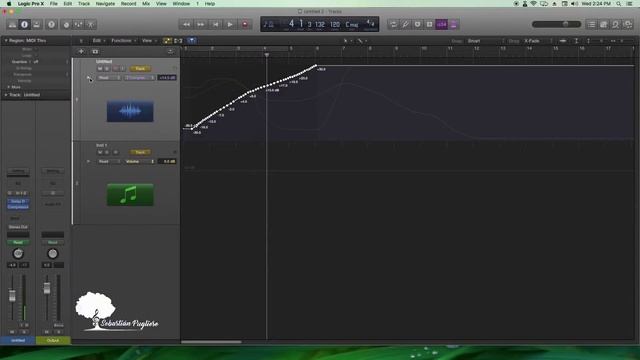640x360 pixels.
Task: Click the Rewind transport button
Action: tap(186, 24)
